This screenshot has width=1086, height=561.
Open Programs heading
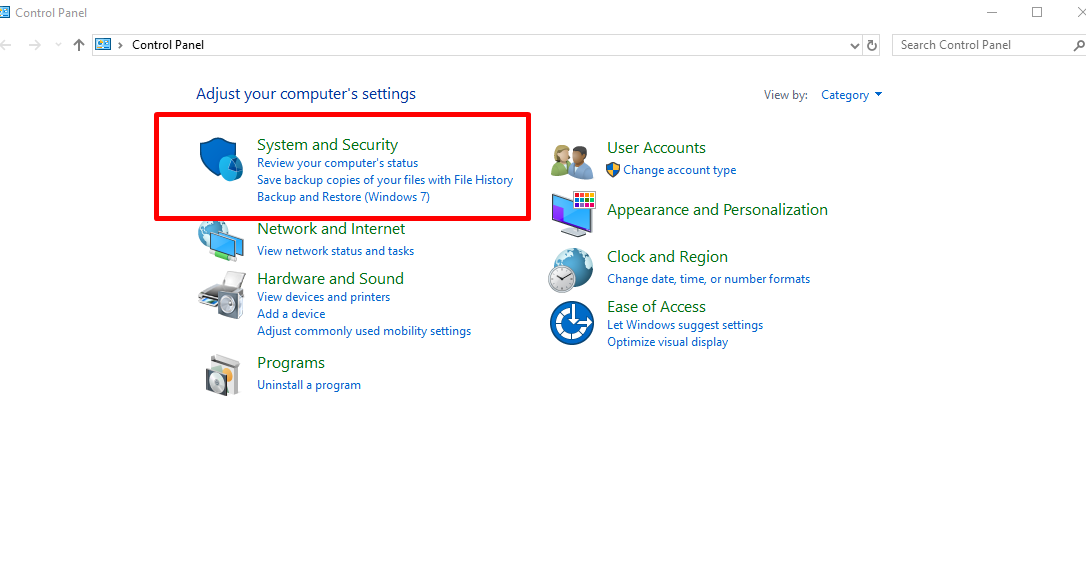291,363
